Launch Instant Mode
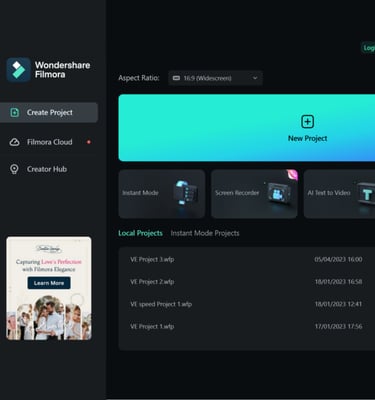 click(x=162, y=194)
